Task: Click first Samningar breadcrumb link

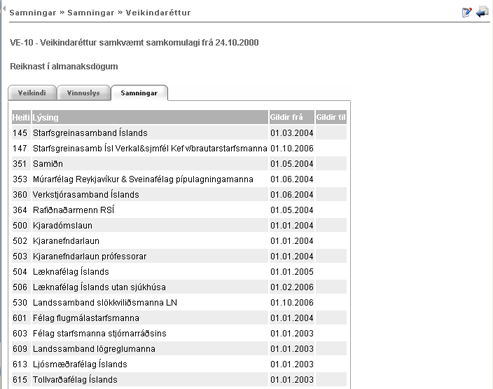Action: coord(33,13)
